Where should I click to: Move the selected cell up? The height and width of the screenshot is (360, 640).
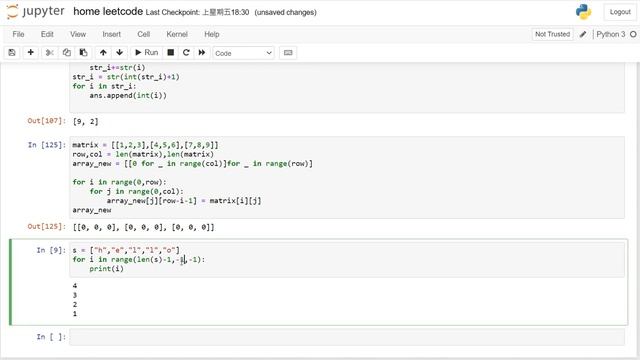[103, 53]
